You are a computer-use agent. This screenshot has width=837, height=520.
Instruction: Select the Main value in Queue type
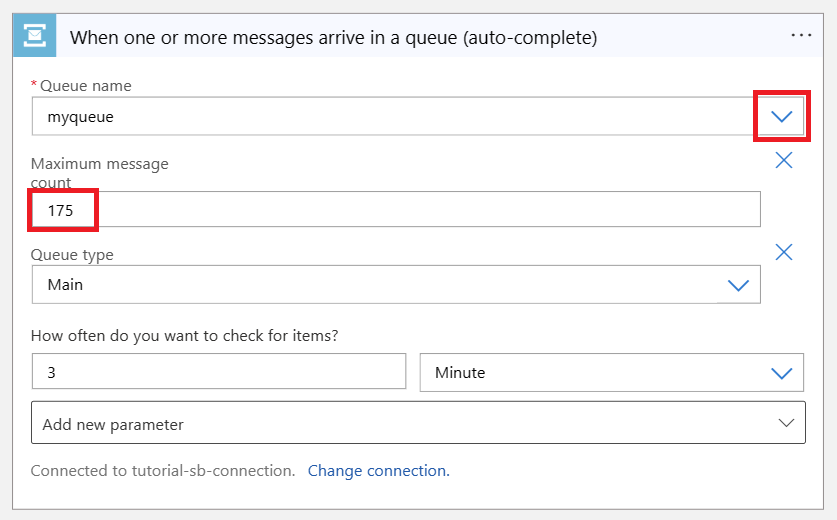click(x=66, y=285)
